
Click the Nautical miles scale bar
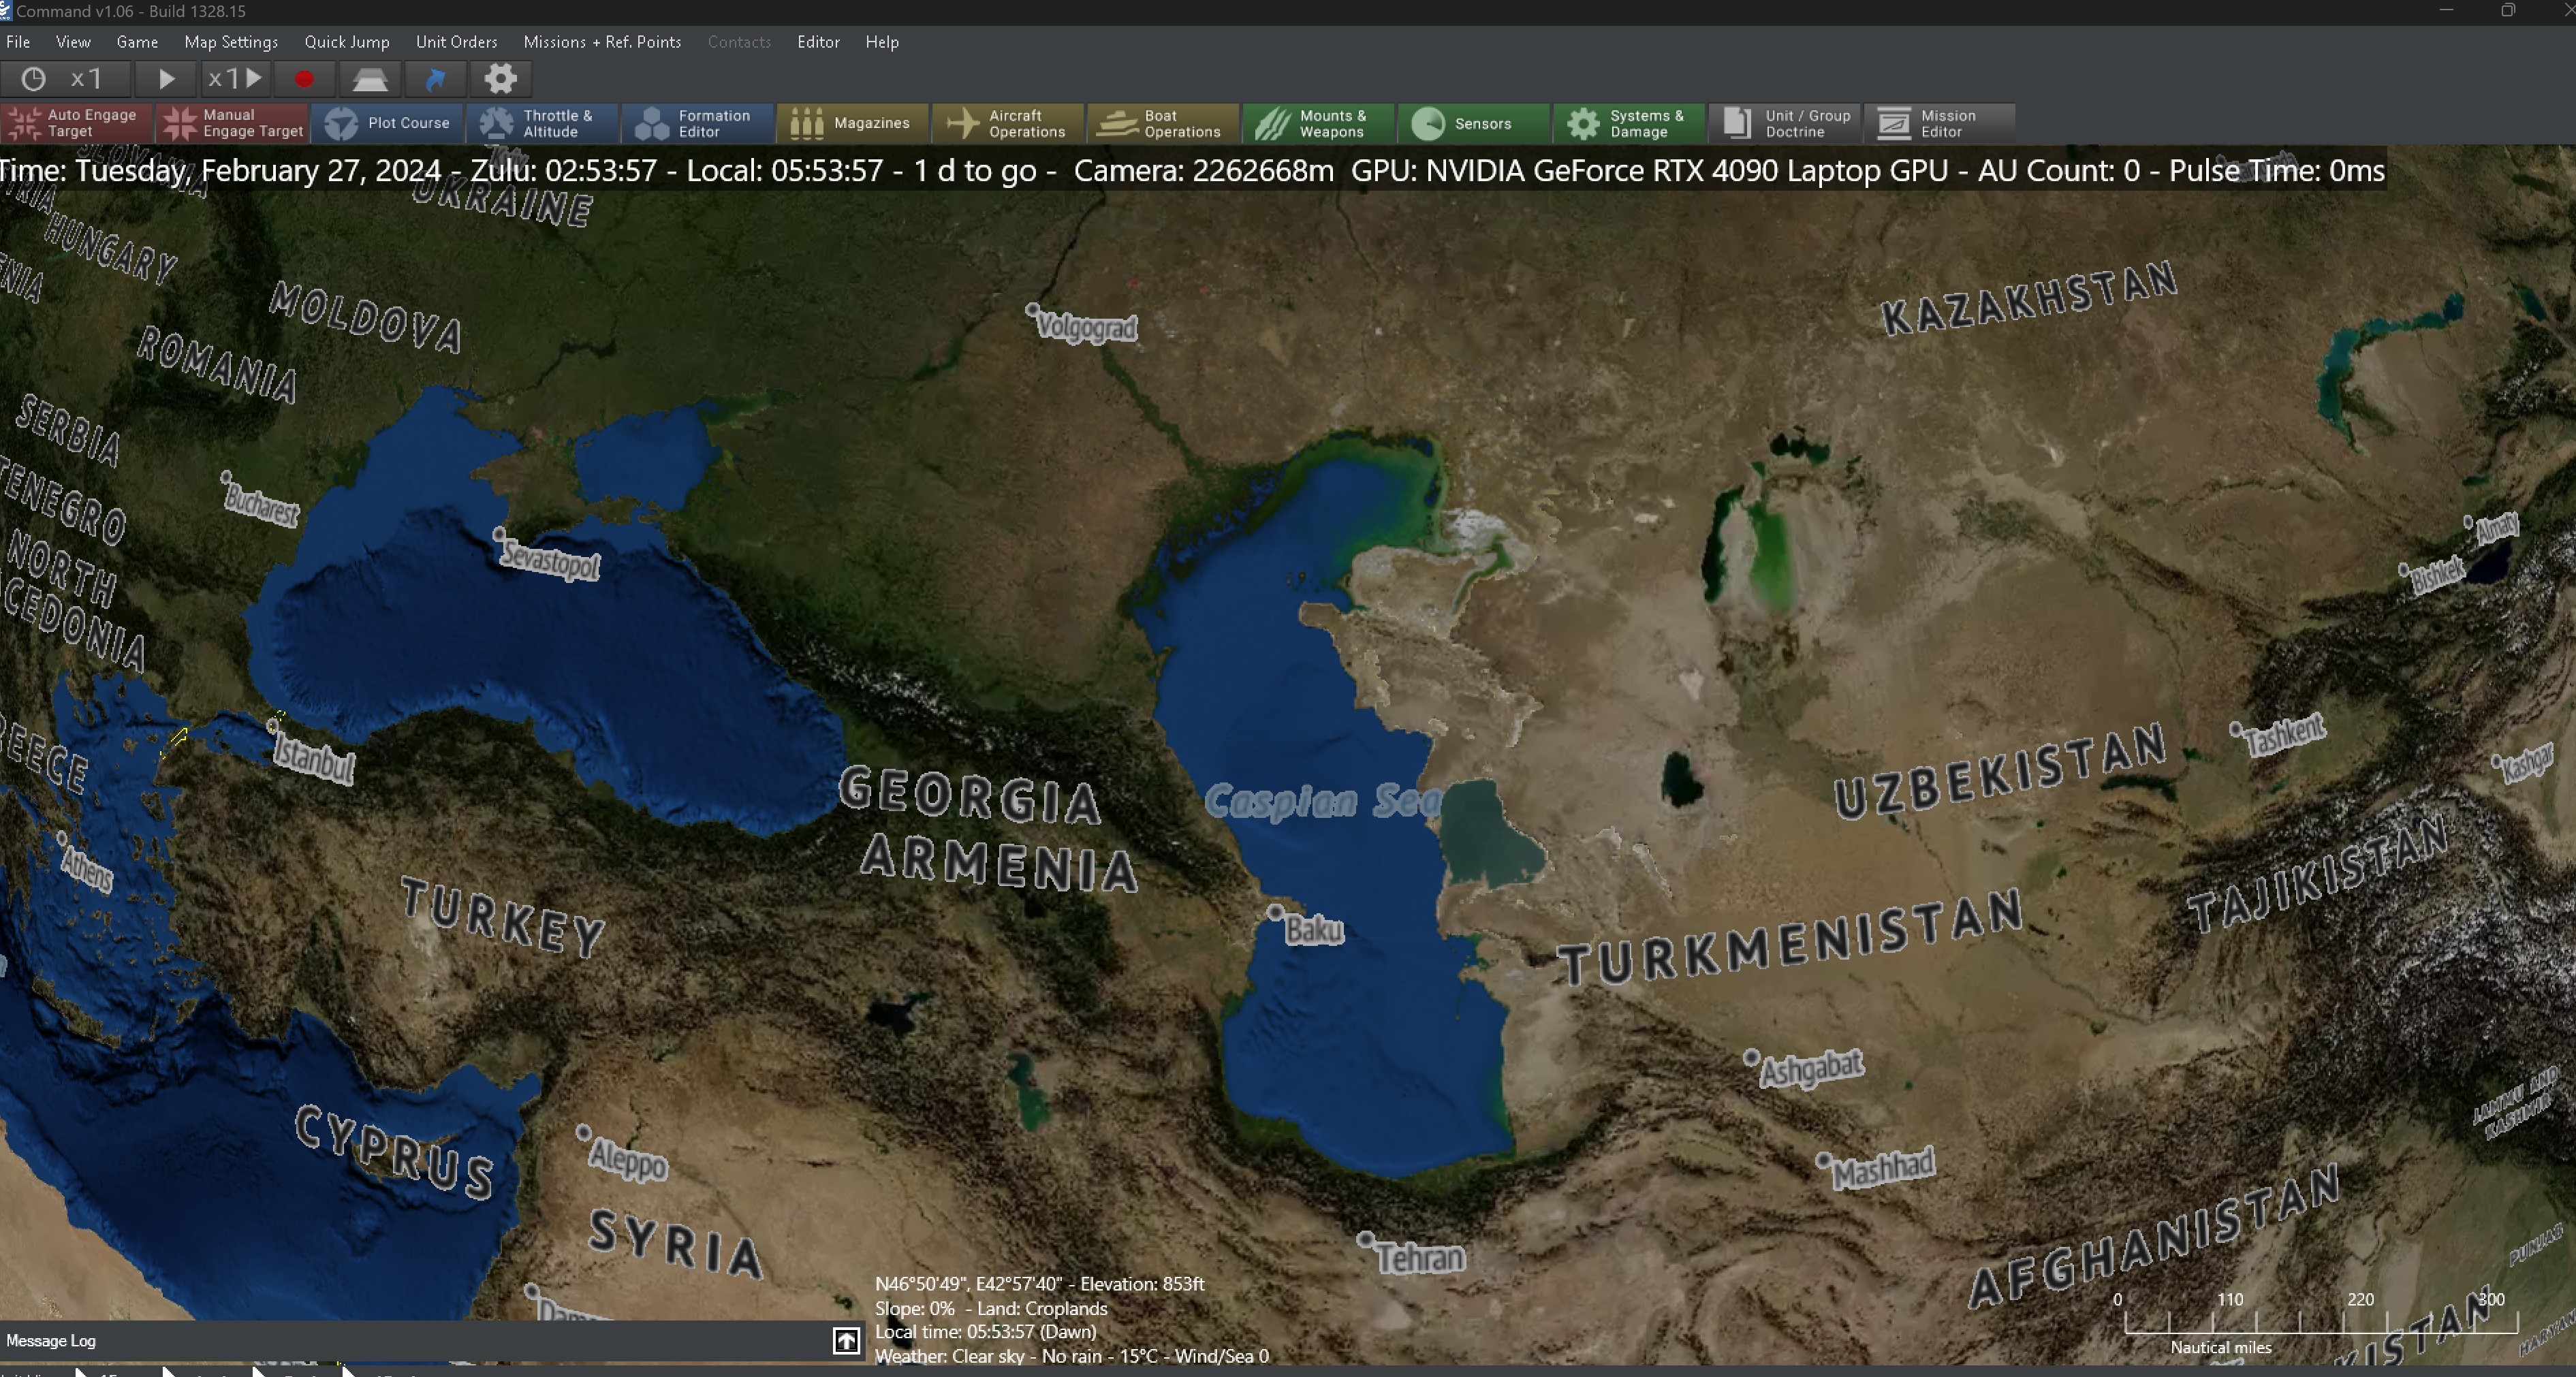[2320, 1323]
